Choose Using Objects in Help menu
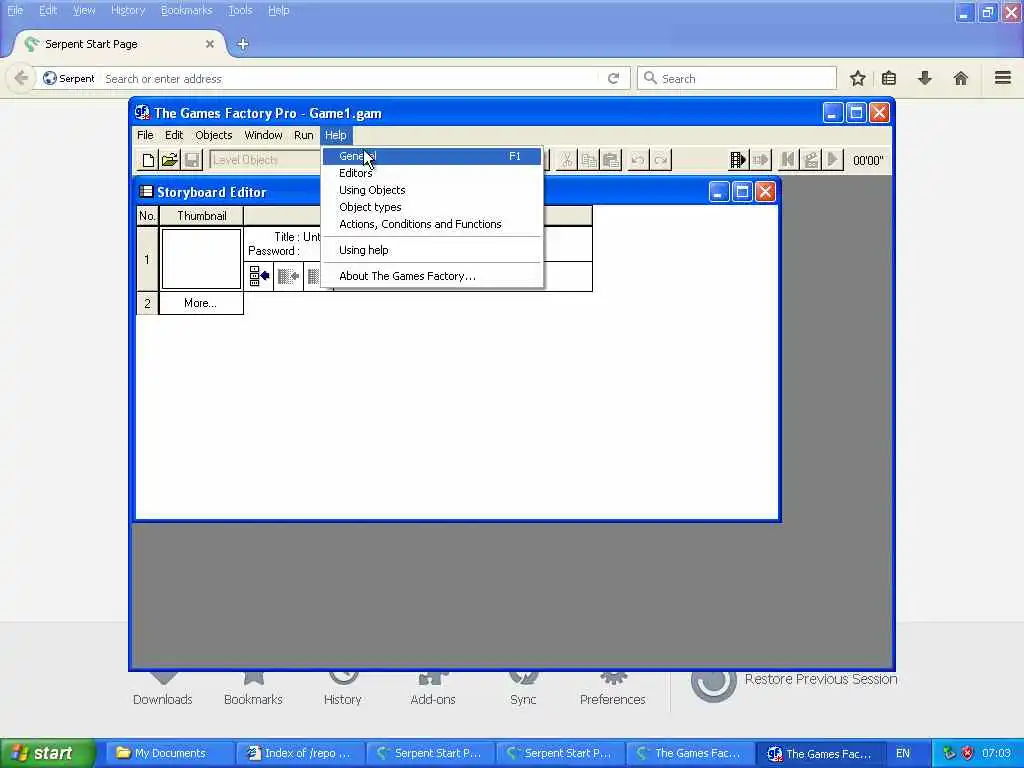 [432, 190]
